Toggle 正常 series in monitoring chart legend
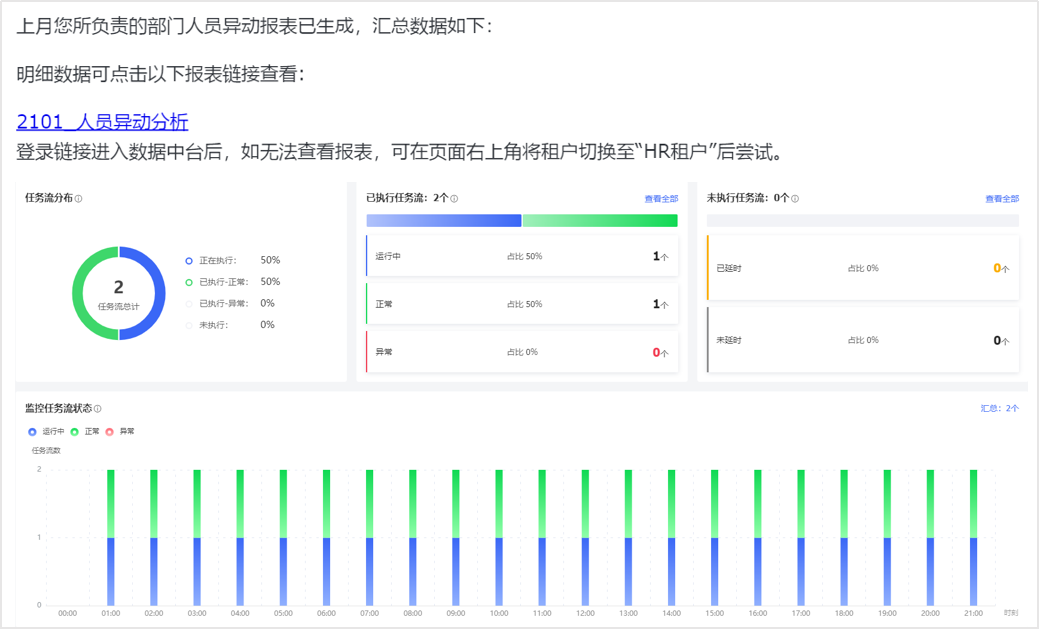The height and width of the screenshot is (629, 1039). coord(86,432)
